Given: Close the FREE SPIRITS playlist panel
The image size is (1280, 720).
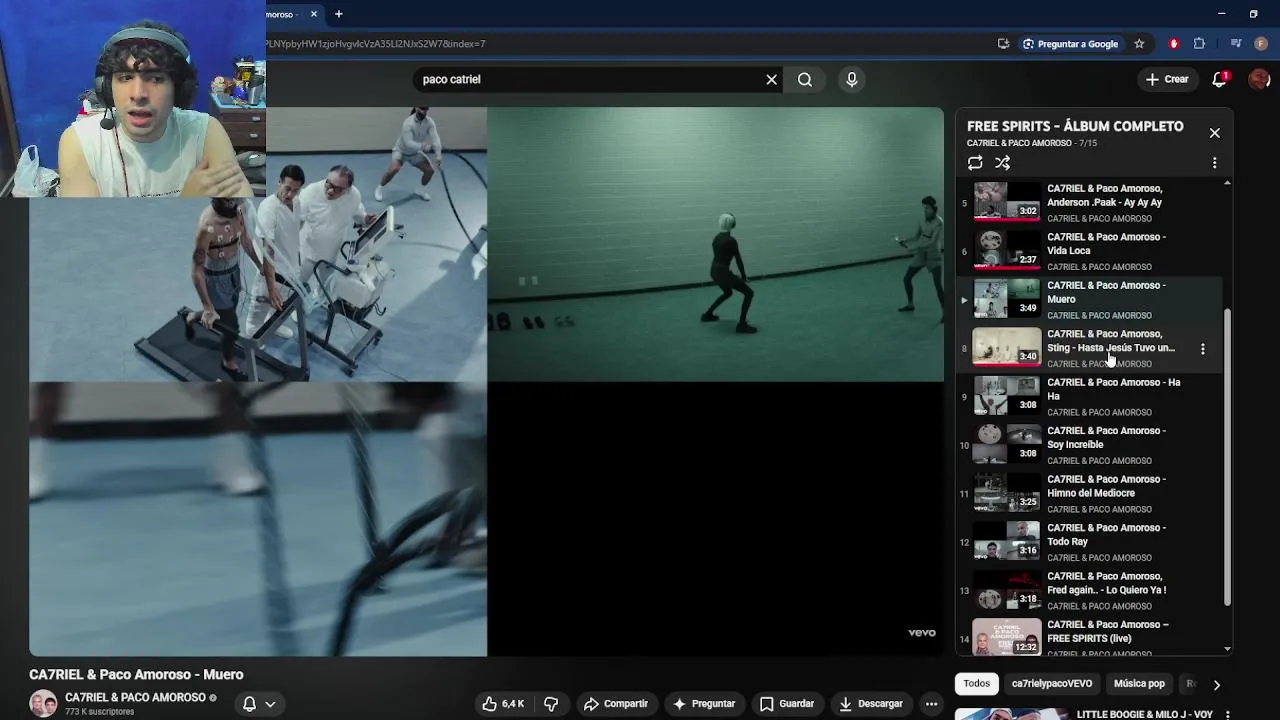Looking at the screenshot, I should (1214, 132).
